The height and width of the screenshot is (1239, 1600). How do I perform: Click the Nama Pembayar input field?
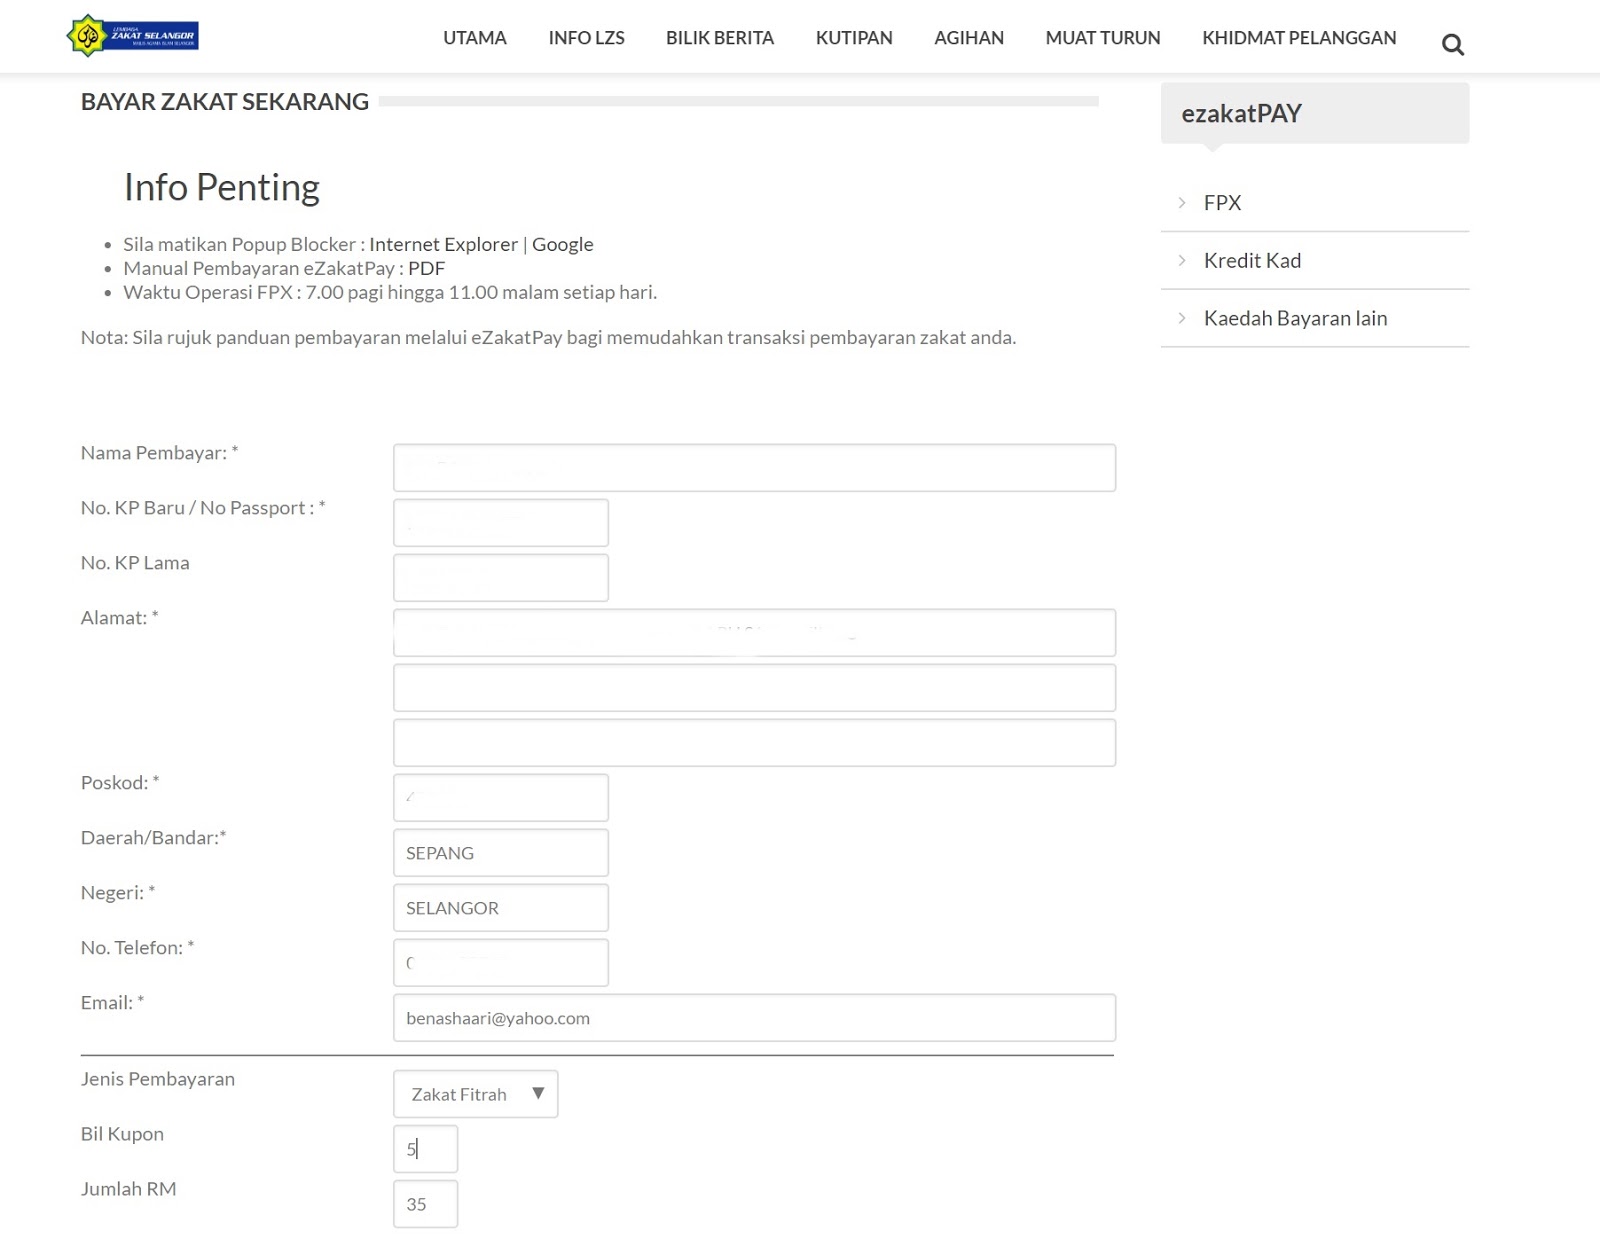pyautogui.click(x=754, y=468)
